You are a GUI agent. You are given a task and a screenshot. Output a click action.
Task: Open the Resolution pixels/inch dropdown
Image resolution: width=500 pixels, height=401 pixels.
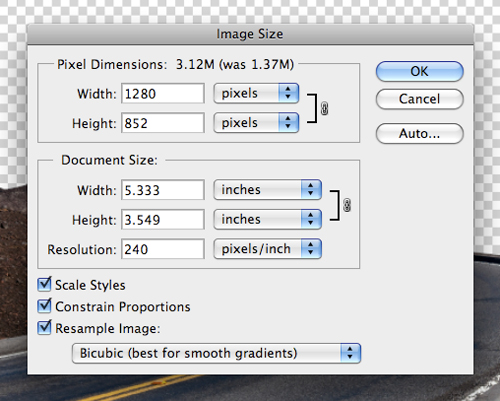[267, 249]
